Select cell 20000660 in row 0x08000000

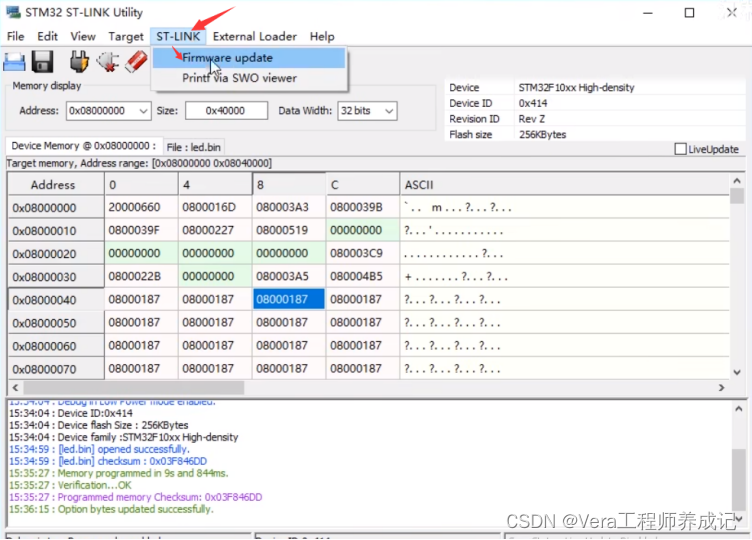[x=141, y=207]
